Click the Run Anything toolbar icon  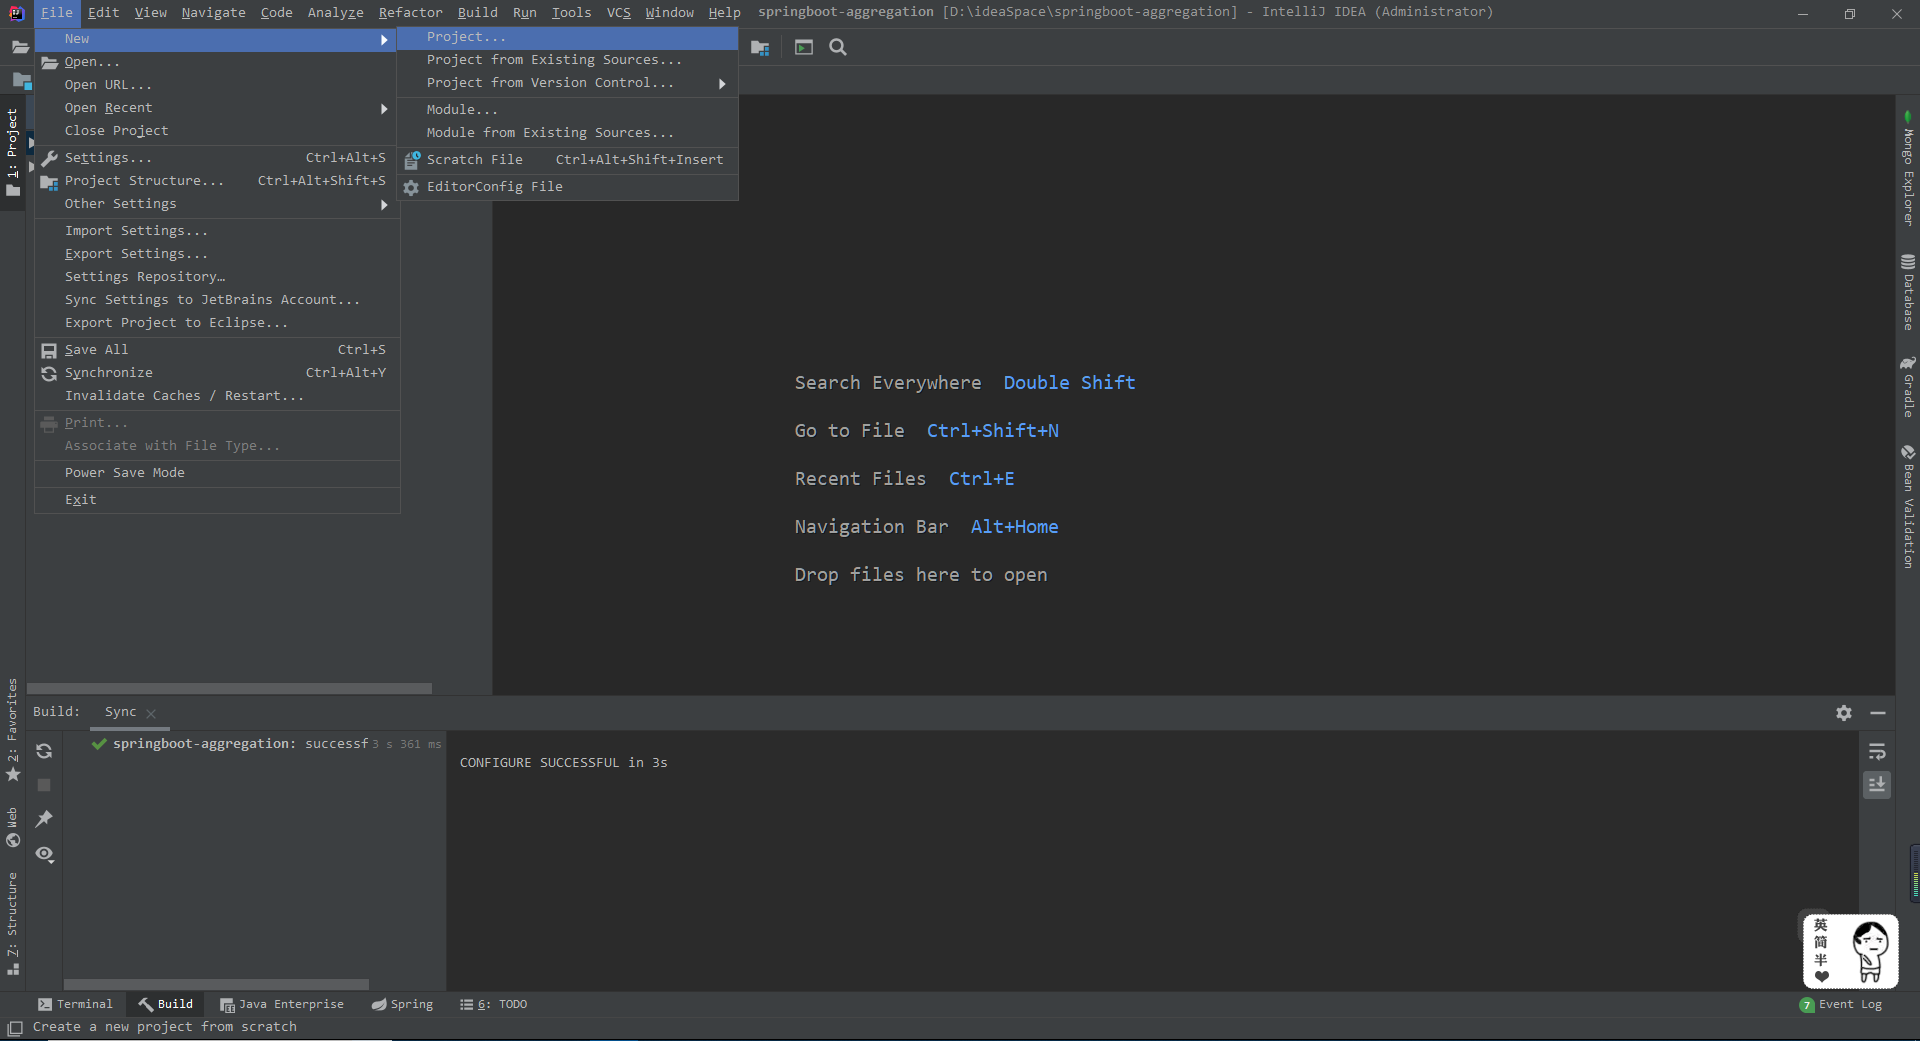click(804, 47)
